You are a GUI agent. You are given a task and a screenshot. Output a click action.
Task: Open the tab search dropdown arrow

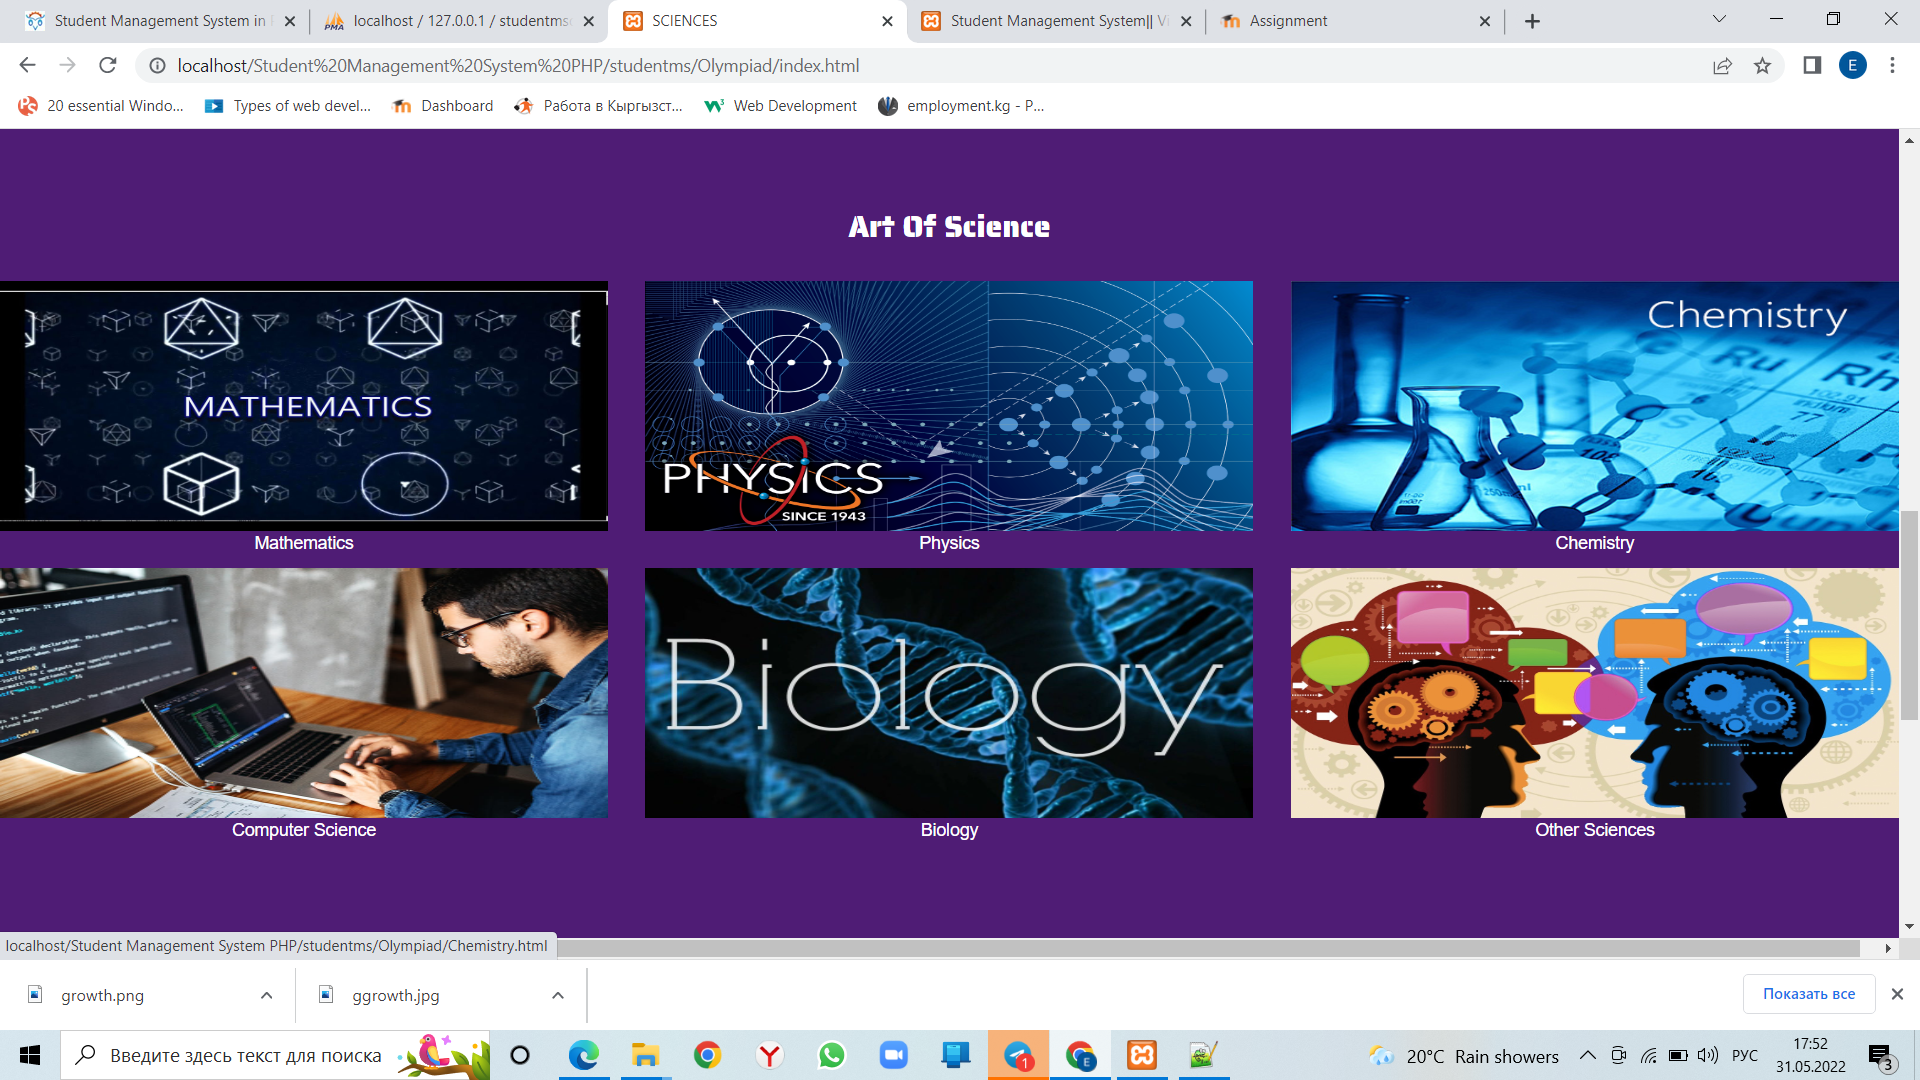tap(1719, 19)
